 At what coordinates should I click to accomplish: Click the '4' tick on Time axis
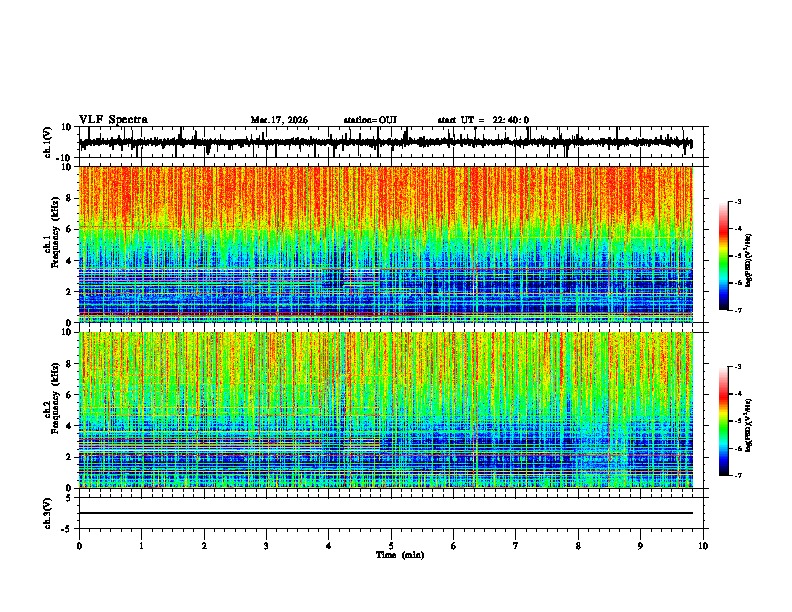pos(329,546)
